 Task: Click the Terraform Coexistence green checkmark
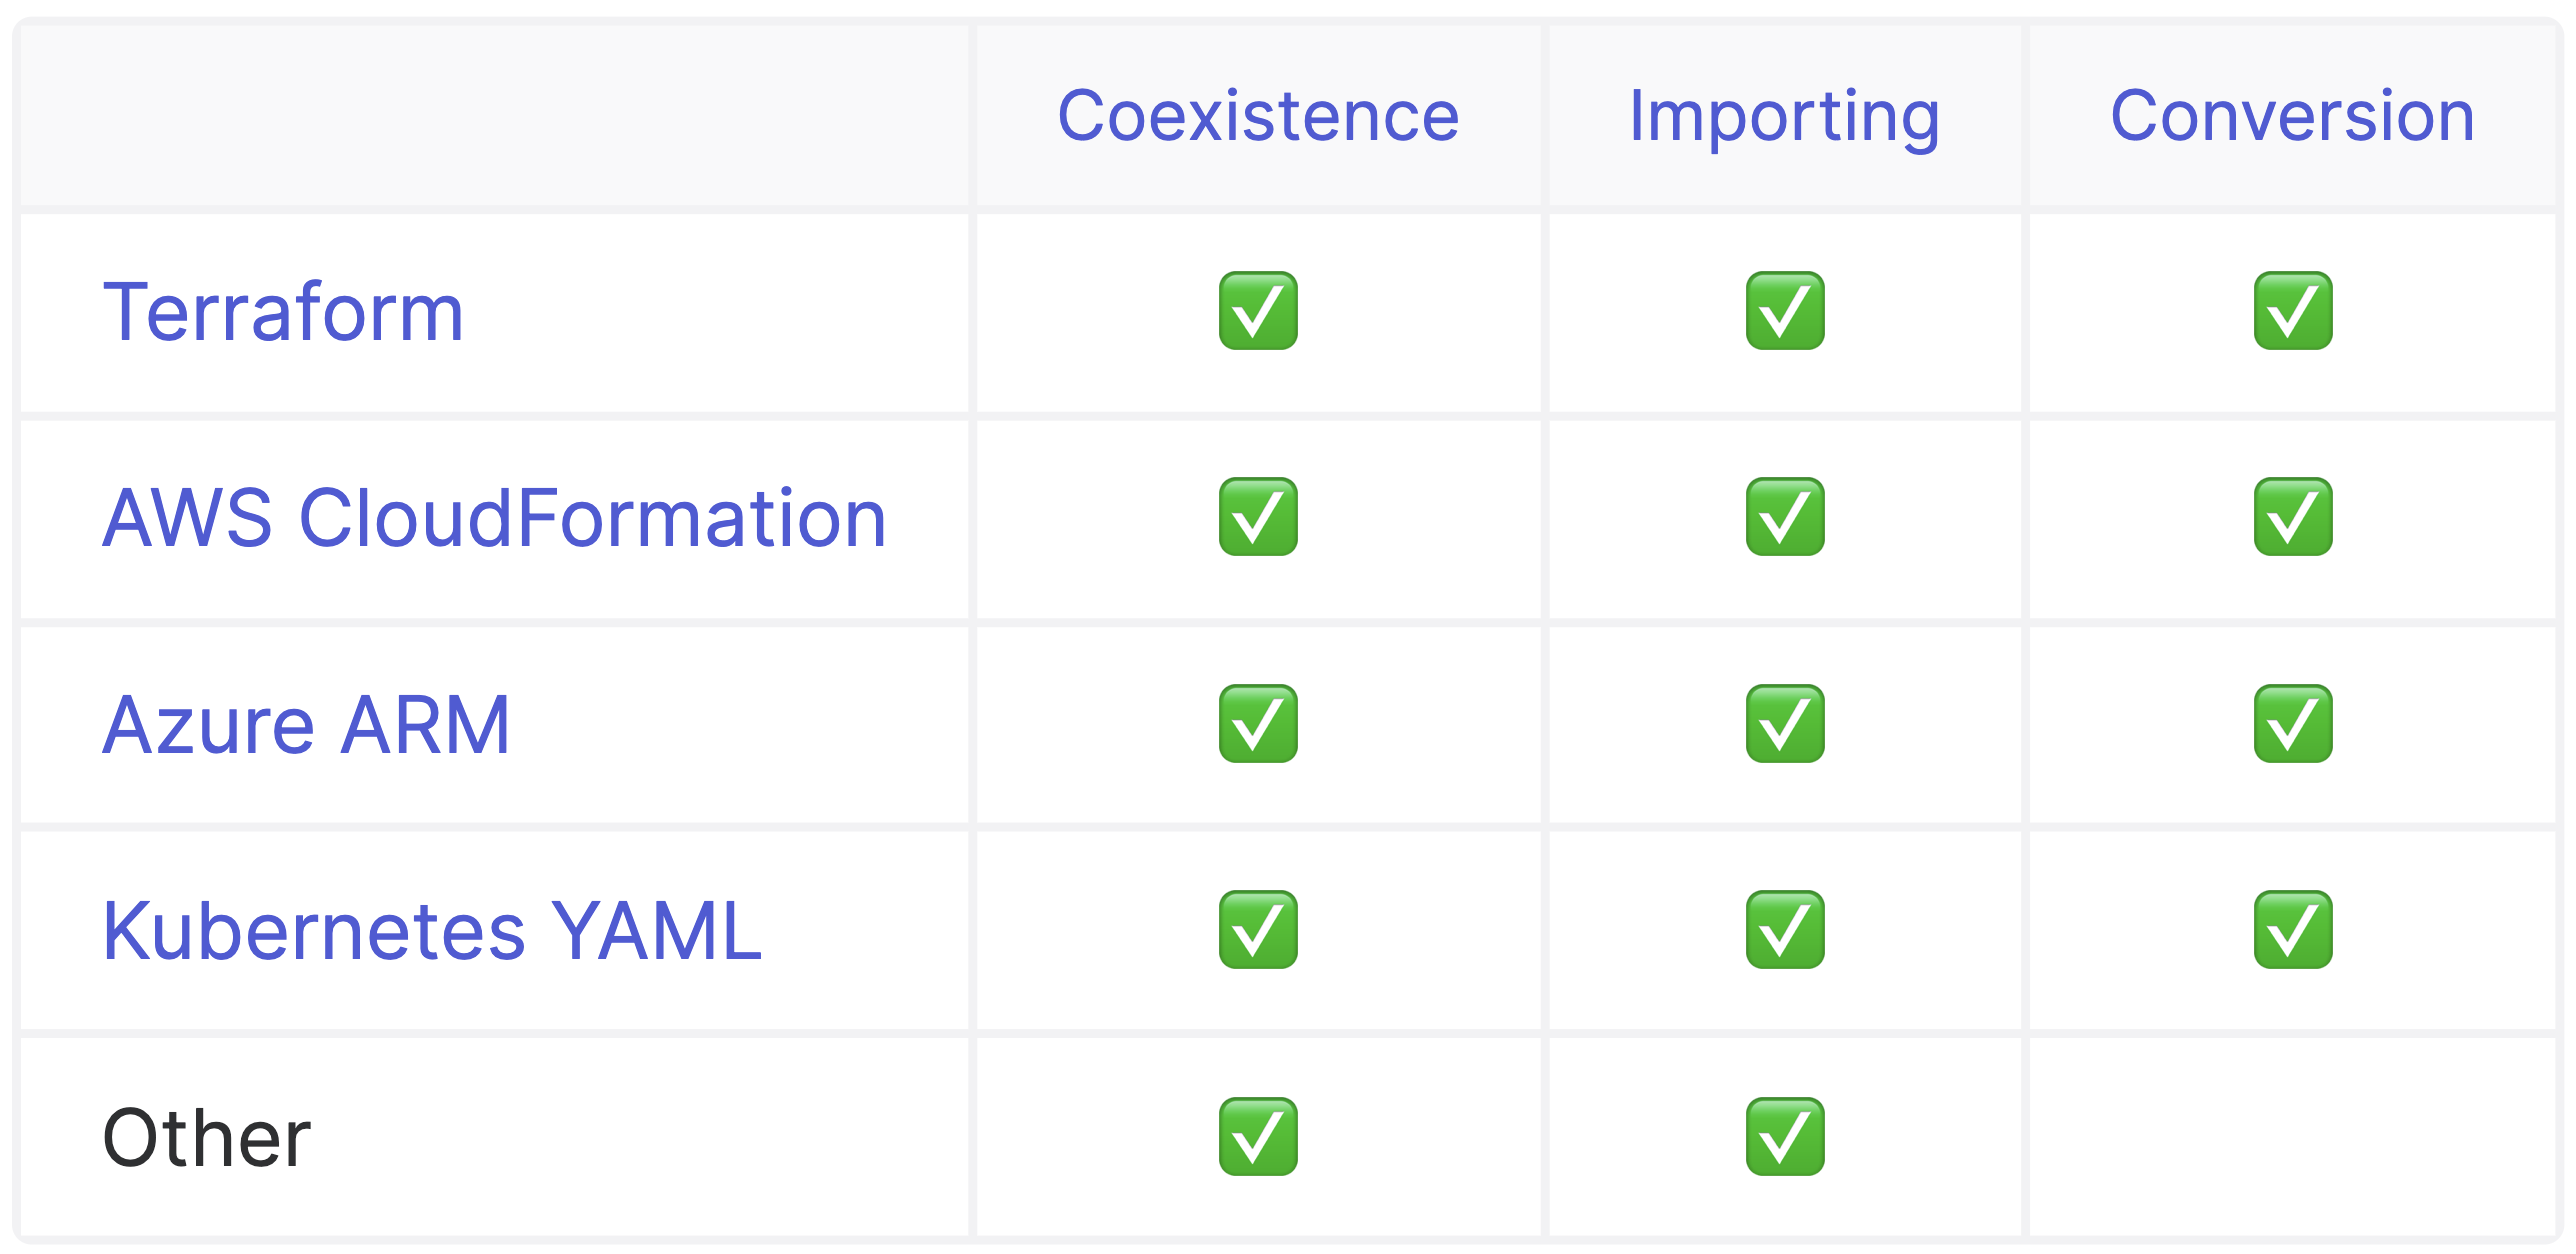coord(1258,311)
